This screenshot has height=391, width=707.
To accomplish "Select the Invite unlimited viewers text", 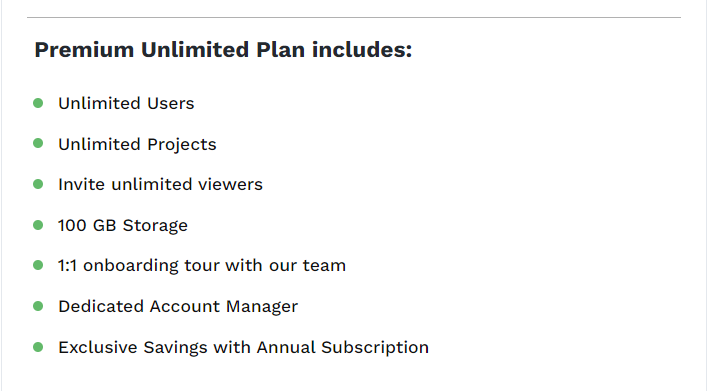I will 160,184.
